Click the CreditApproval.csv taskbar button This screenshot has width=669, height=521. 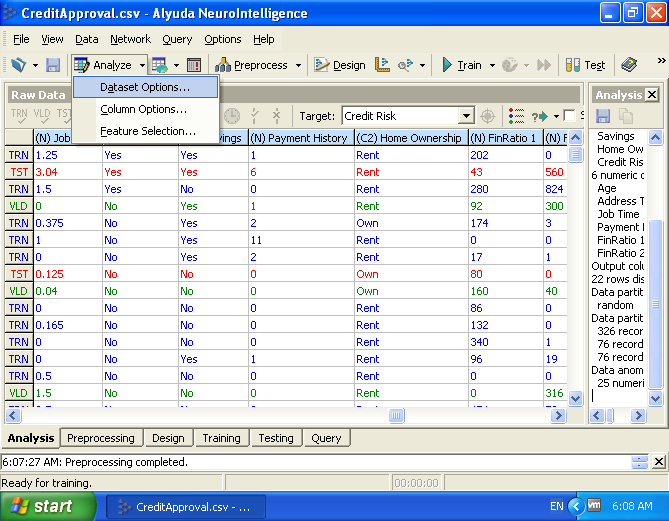186,506
